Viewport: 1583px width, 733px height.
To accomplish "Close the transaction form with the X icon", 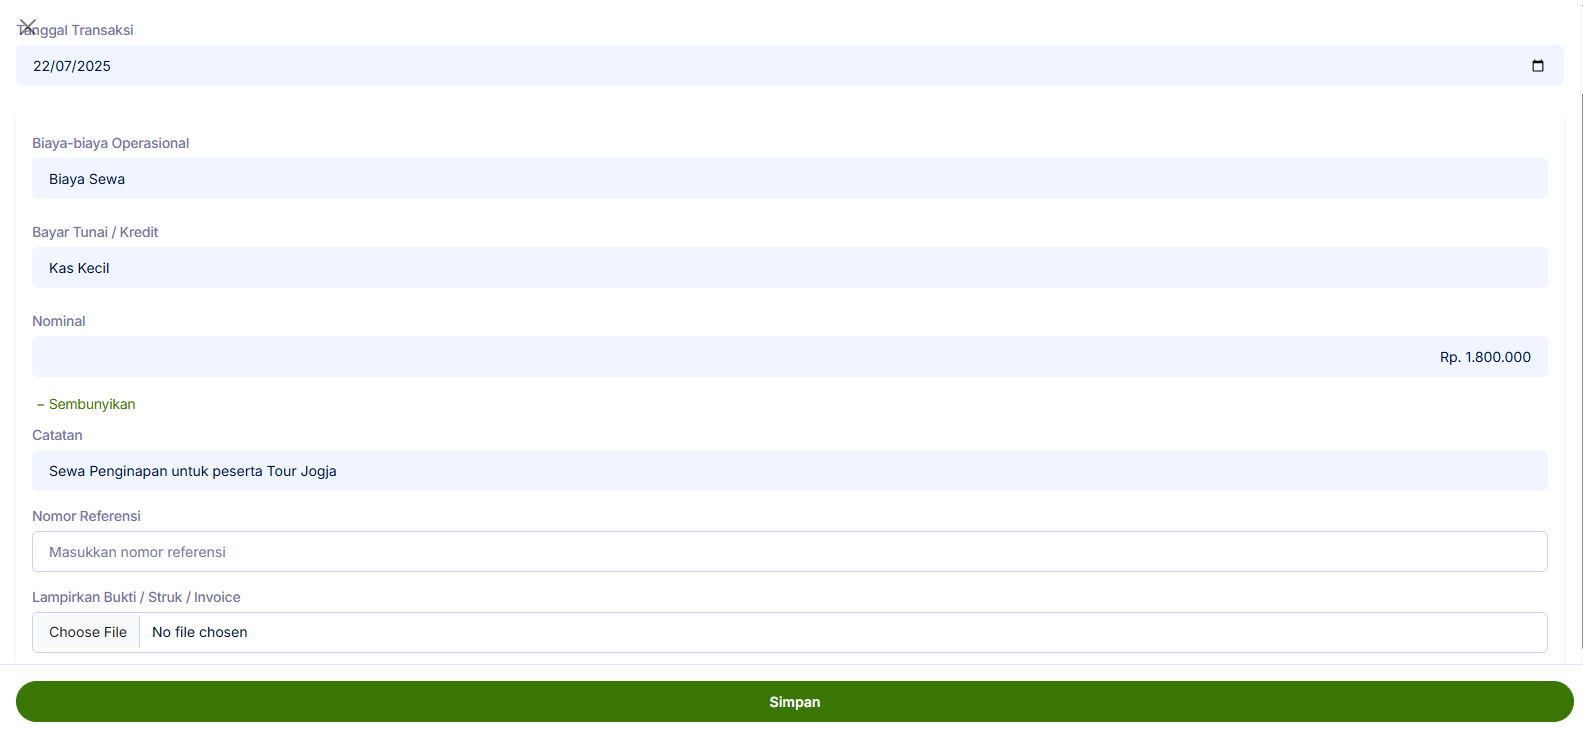I will click(x=27, y=26).
